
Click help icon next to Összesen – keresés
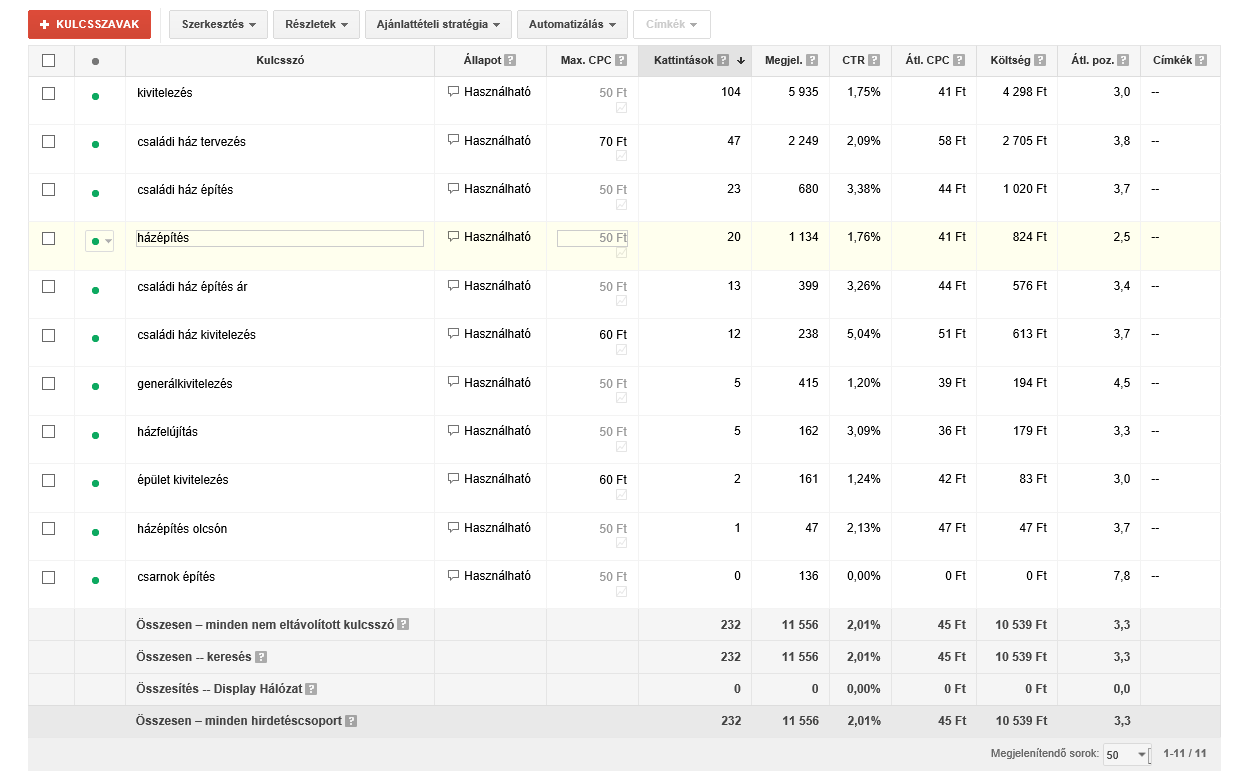point(261,657)
